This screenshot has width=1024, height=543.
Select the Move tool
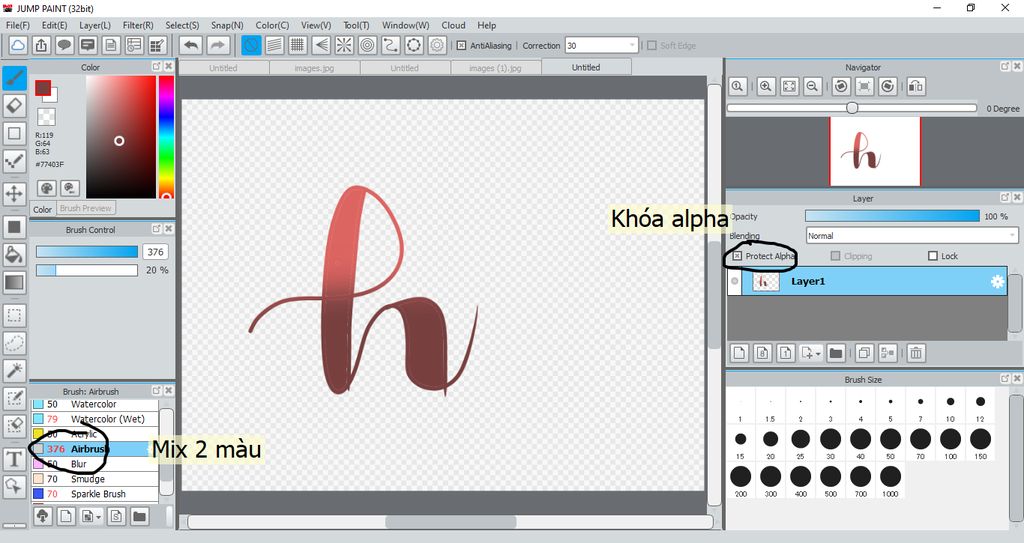click(x=14, y=193)
